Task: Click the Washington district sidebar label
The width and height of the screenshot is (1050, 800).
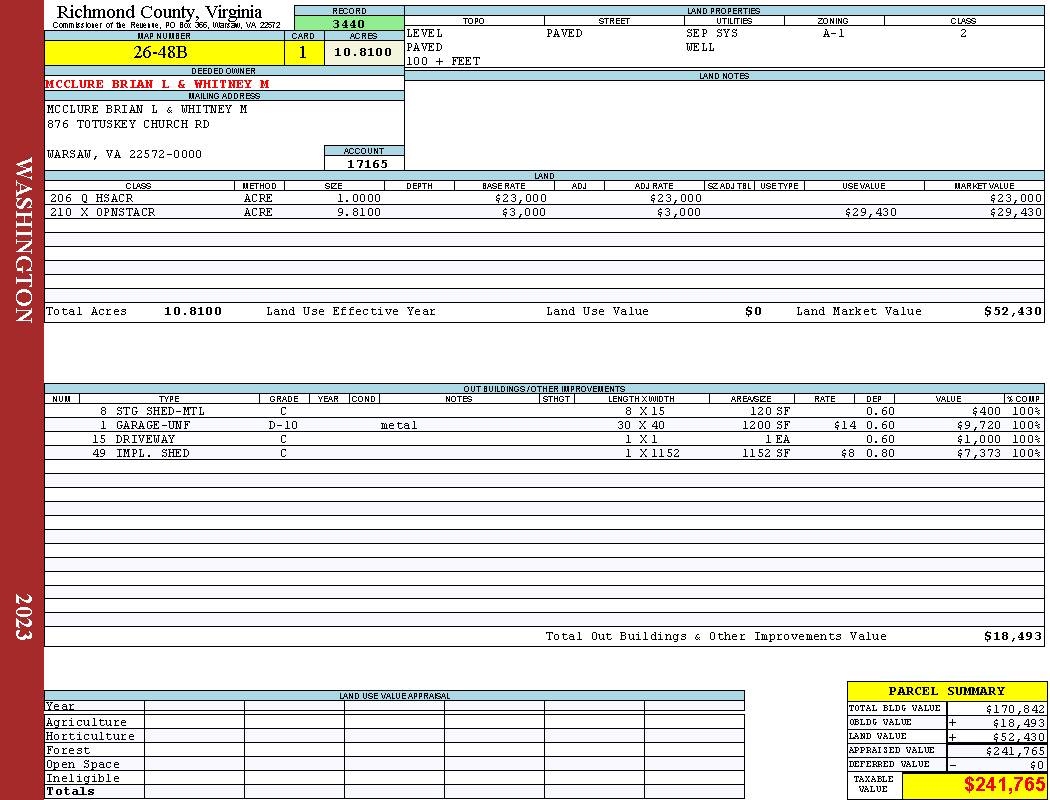Action: coord(23,240)
